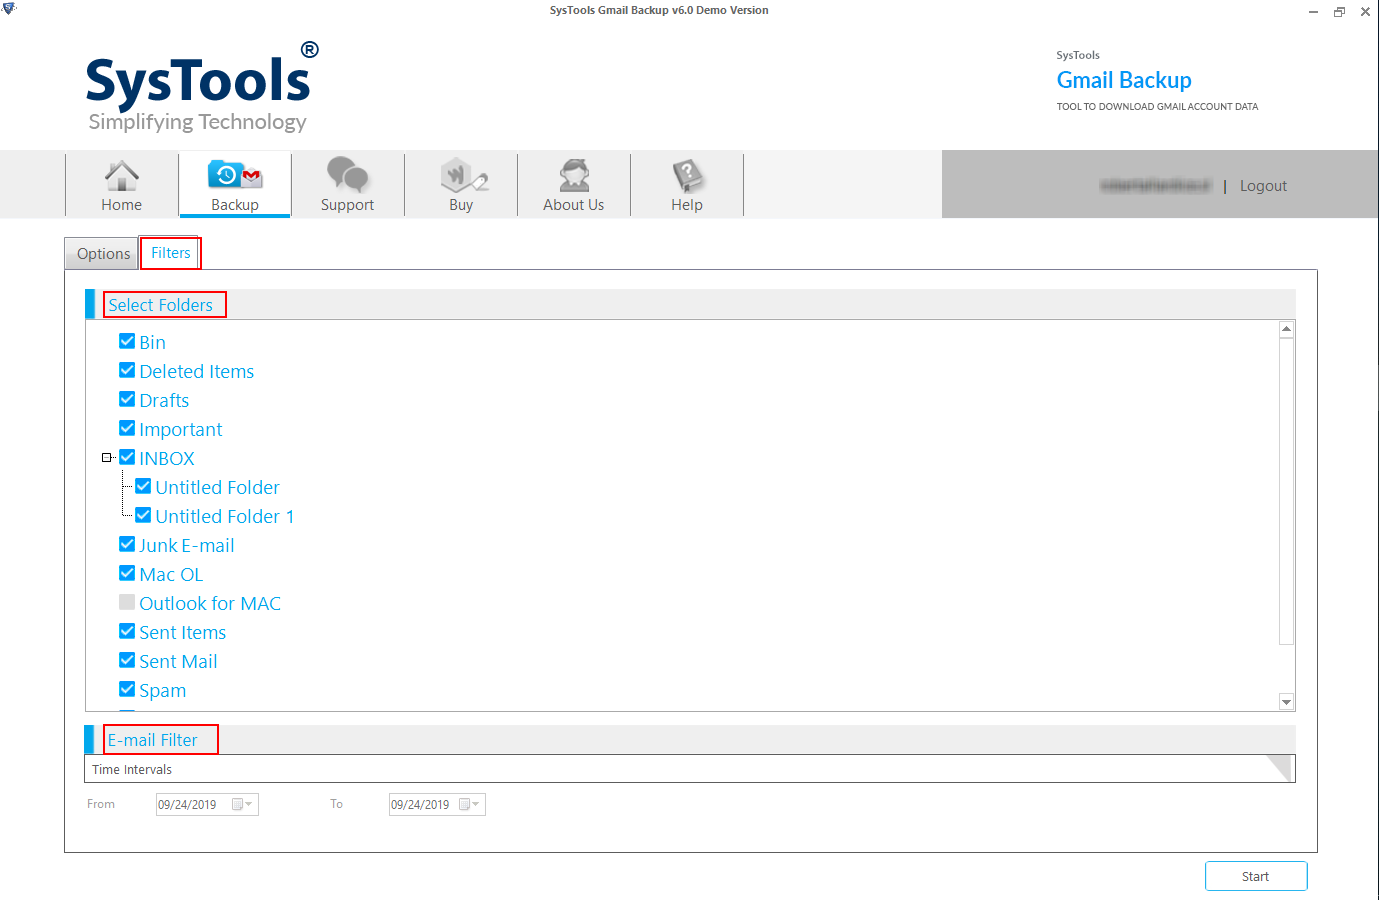The image size is (1379, 900).
Task: Restore the window size button
Action: (x=1339, y=12)
